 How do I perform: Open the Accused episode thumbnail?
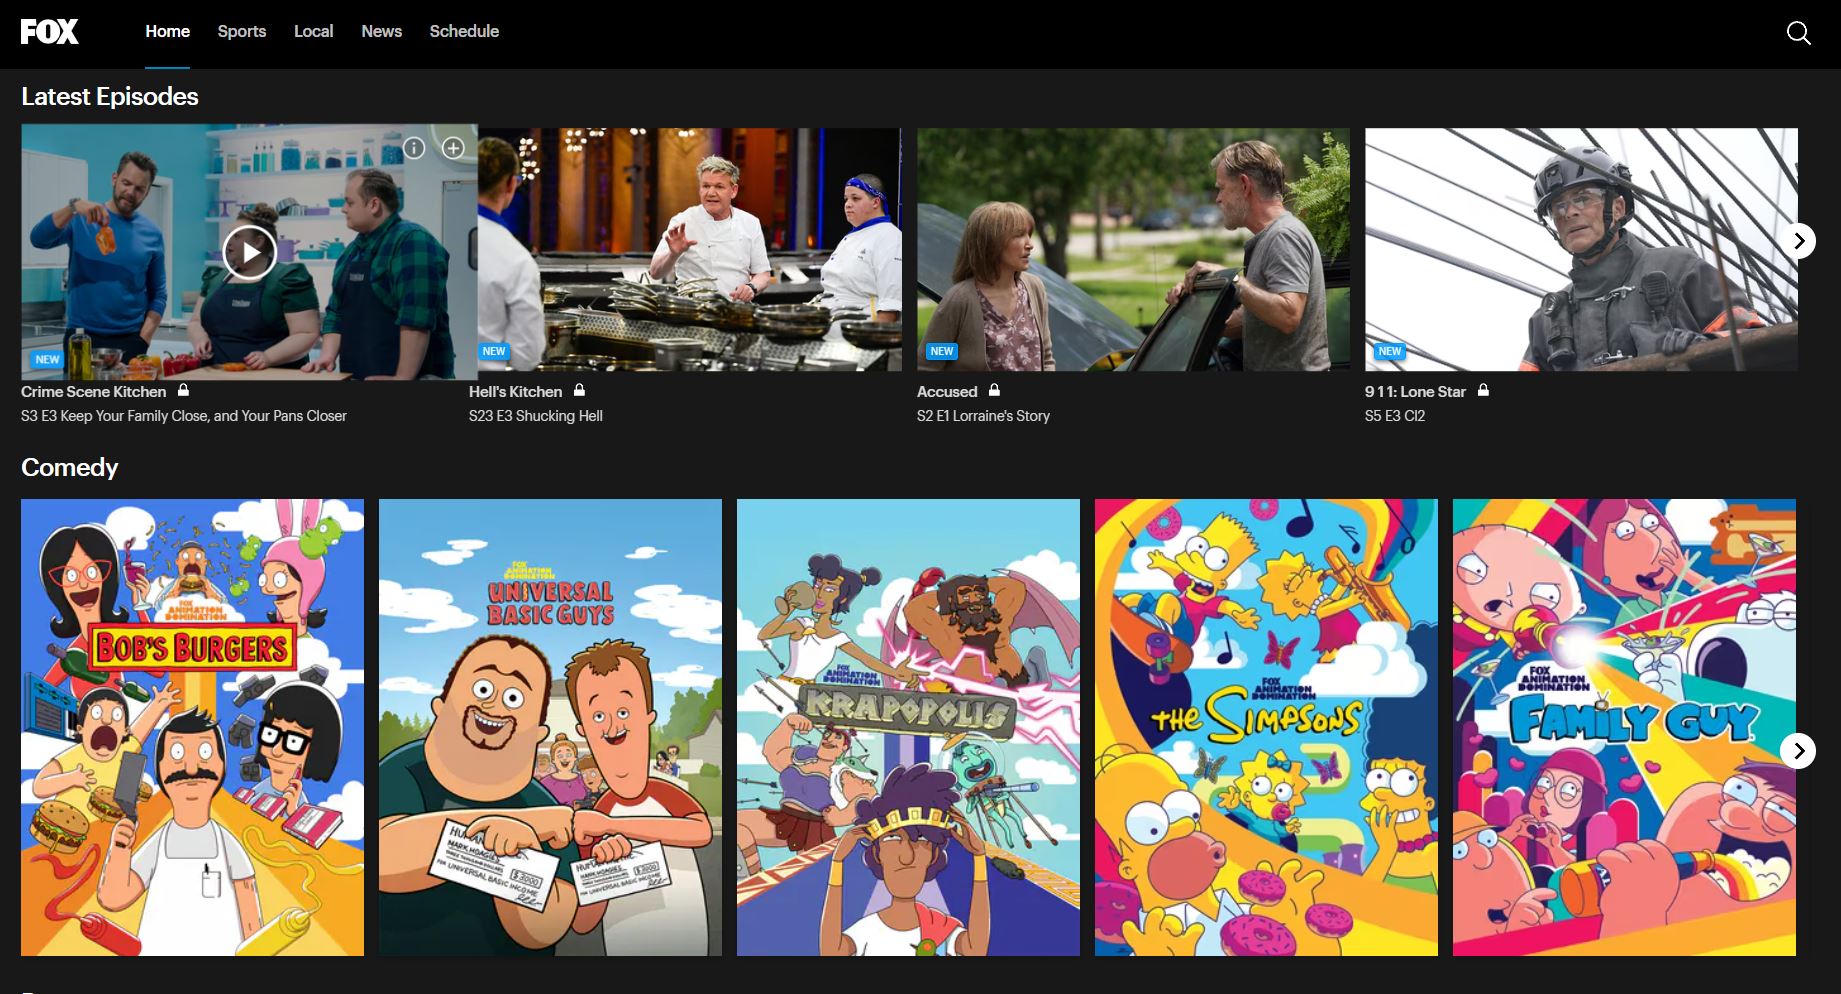pos(1133,249)
